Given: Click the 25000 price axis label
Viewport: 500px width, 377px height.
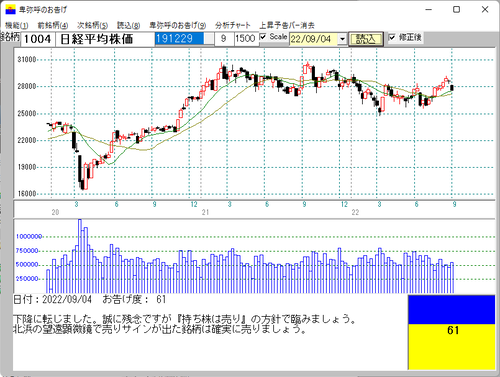Looking at the screenshot, I should click(26, 113).
